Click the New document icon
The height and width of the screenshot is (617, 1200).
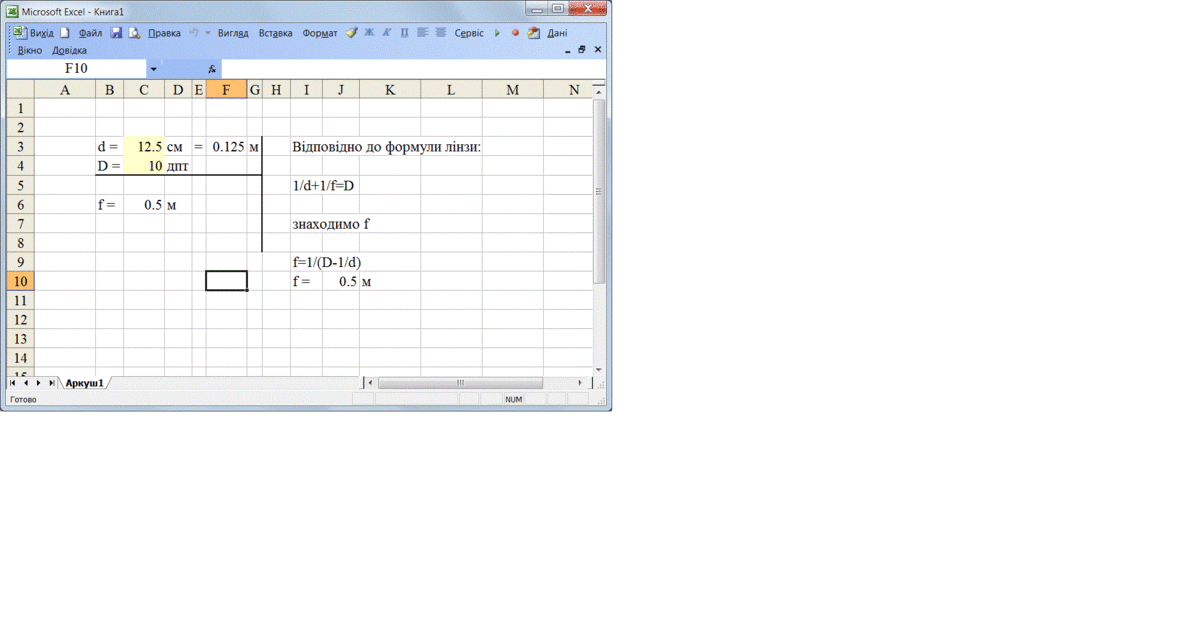[x=65, y=33]
